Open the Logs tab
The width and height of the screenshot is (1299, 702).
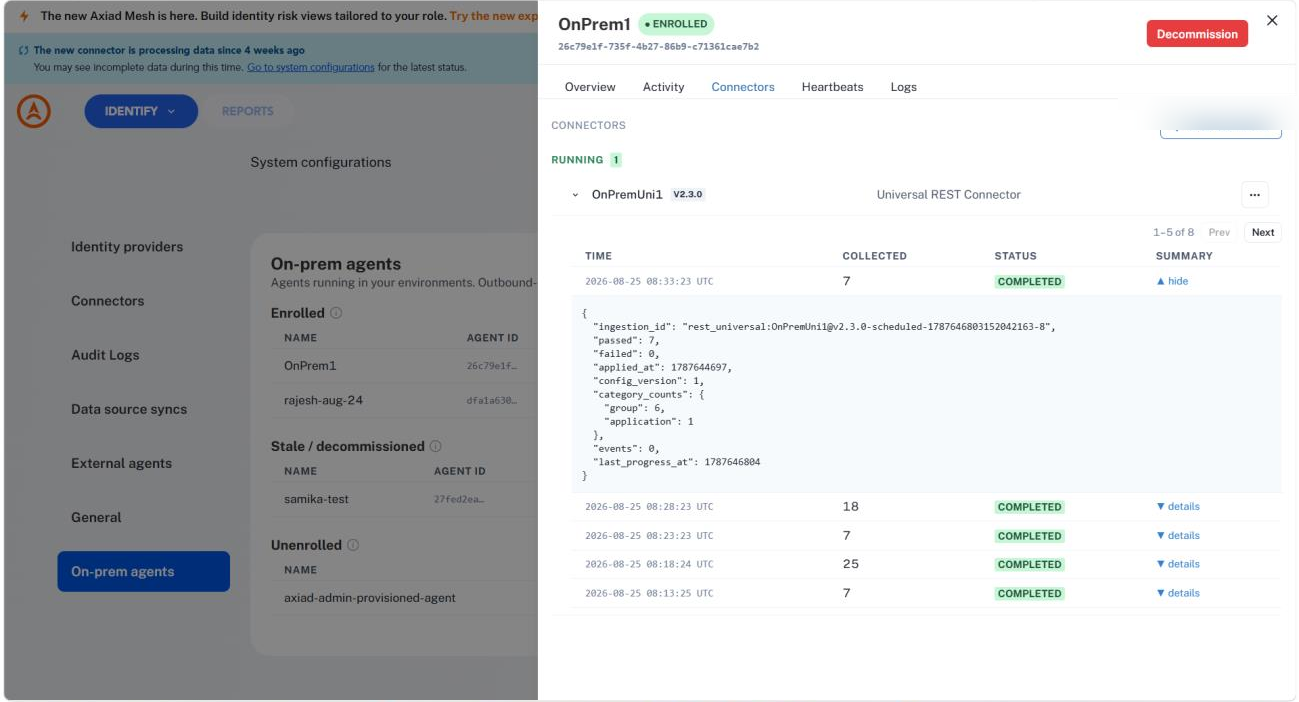coord(903,87)
